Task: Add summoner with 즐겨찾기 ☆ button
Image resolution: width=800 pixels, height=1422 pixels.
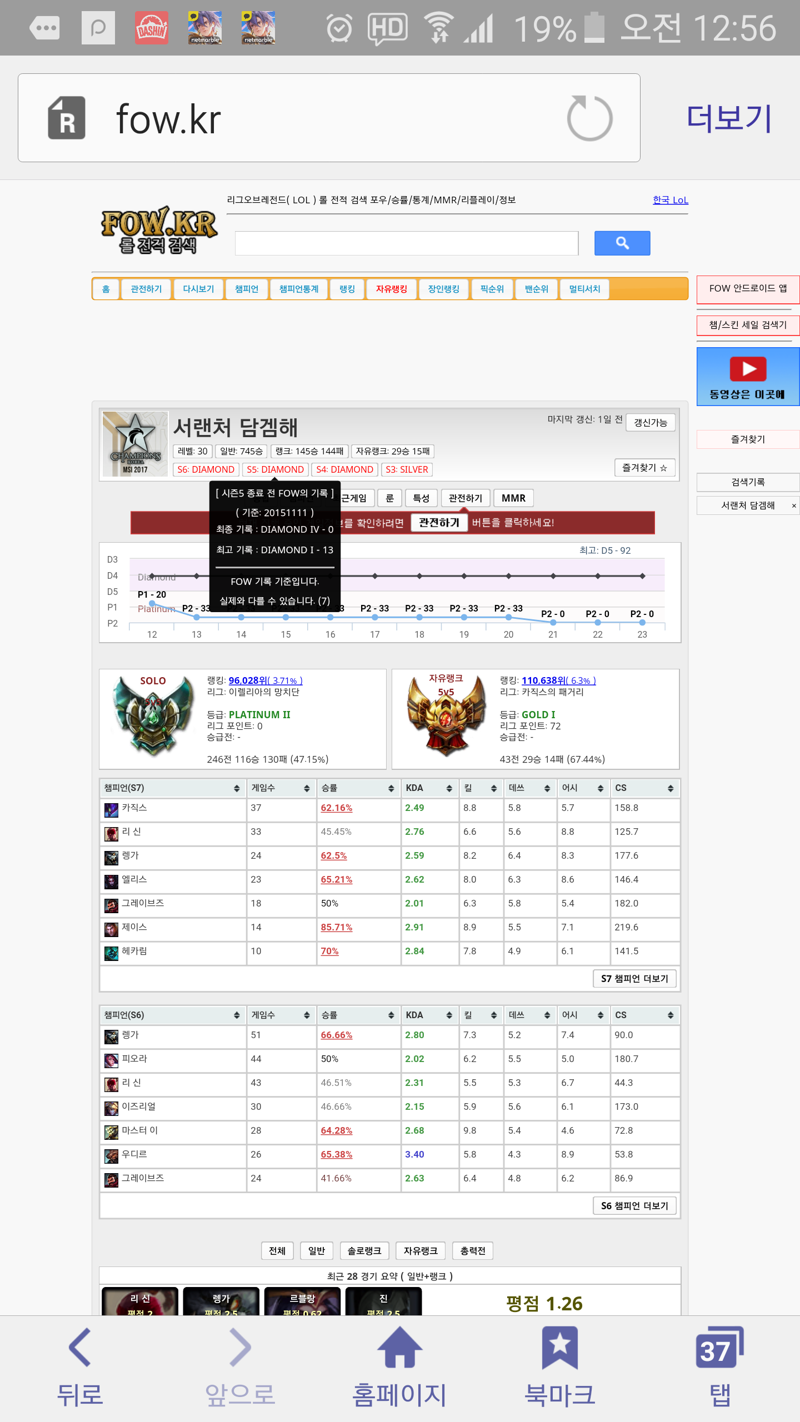Action: pyautogui.click(x=644, y=468)
